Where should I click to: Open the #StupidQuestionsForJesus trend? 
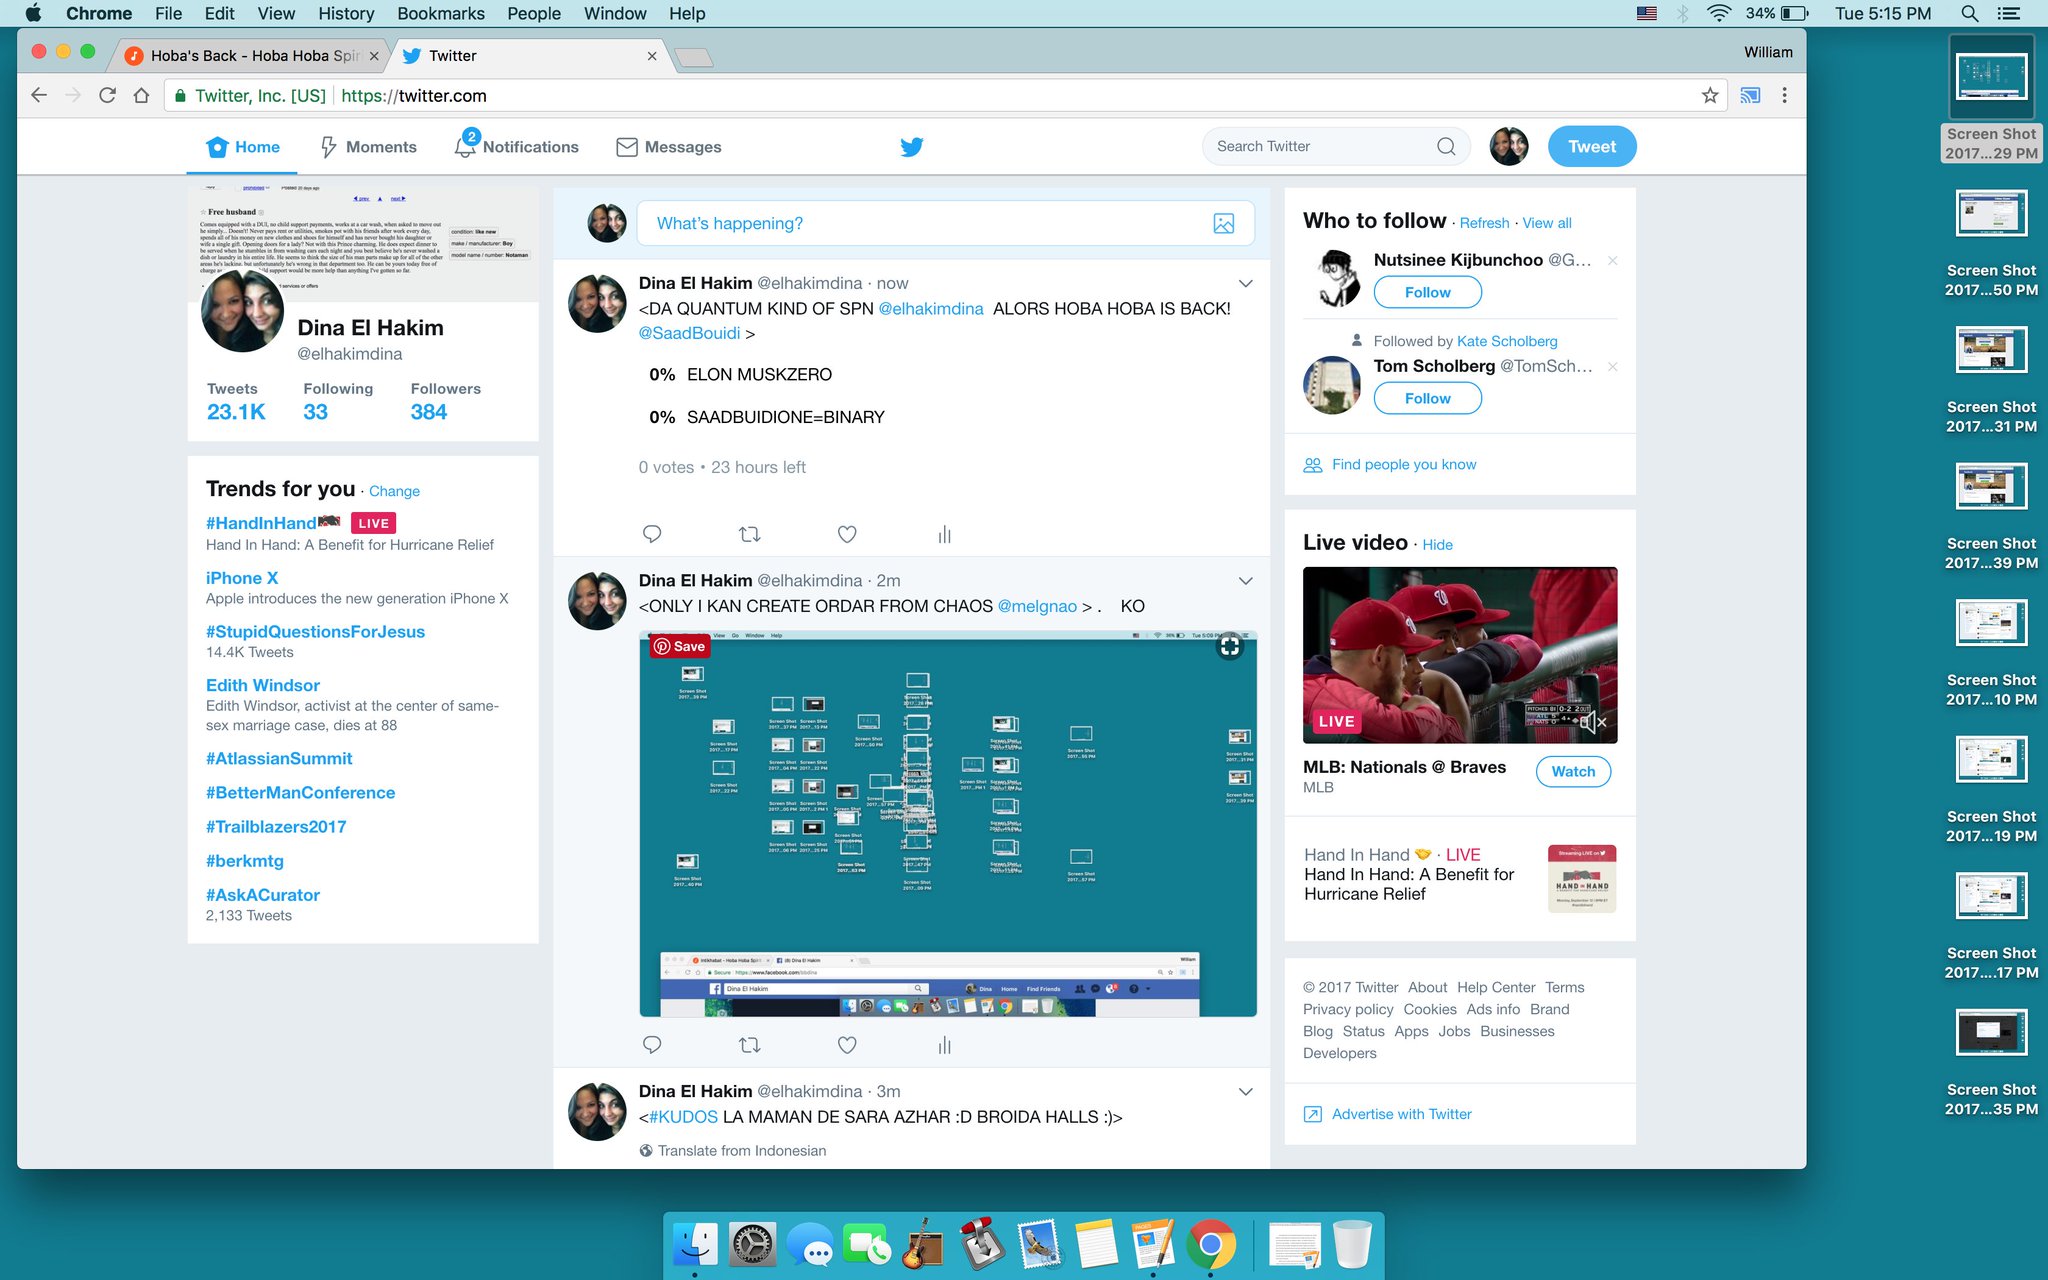pos(315,632)
